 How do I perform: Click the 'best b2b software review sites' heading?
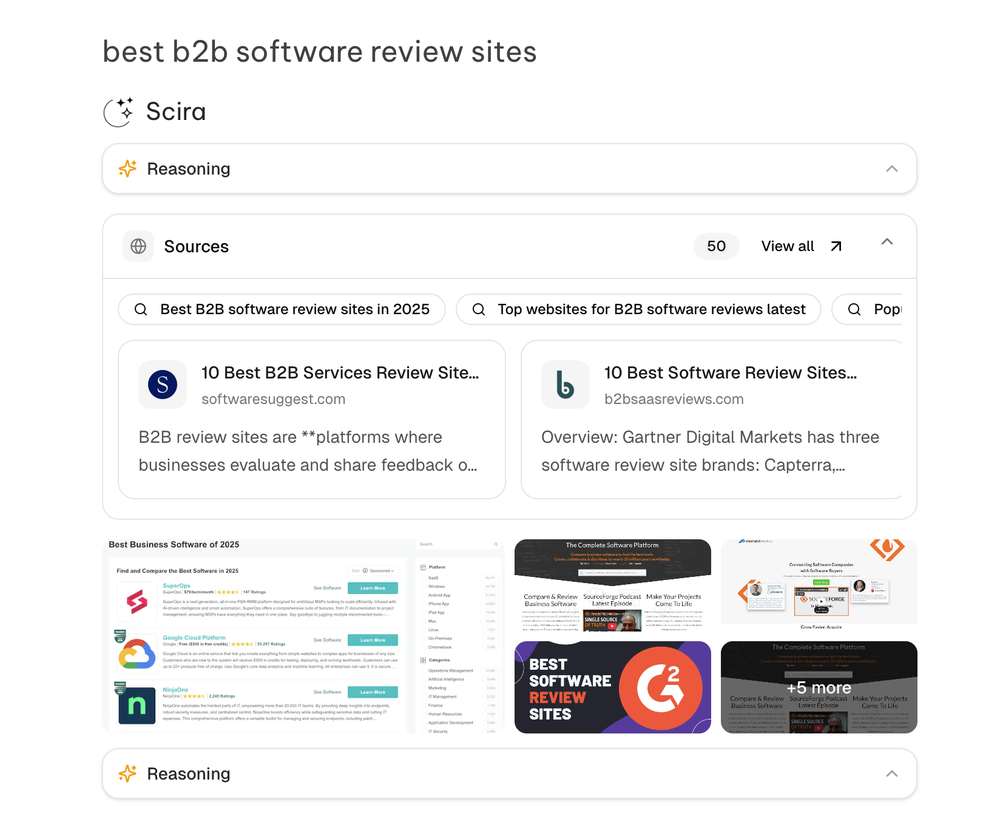tap(320, 52)
